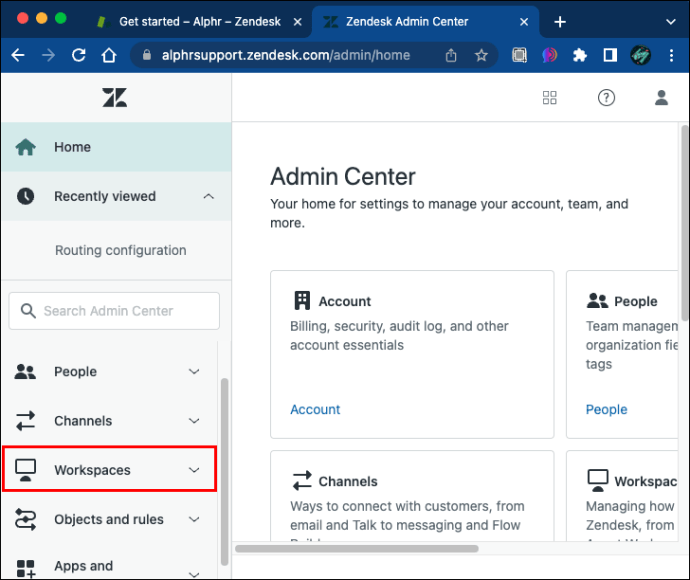Open the Chrome profile avatar
690x580 pixels.
tap(640, 55)
